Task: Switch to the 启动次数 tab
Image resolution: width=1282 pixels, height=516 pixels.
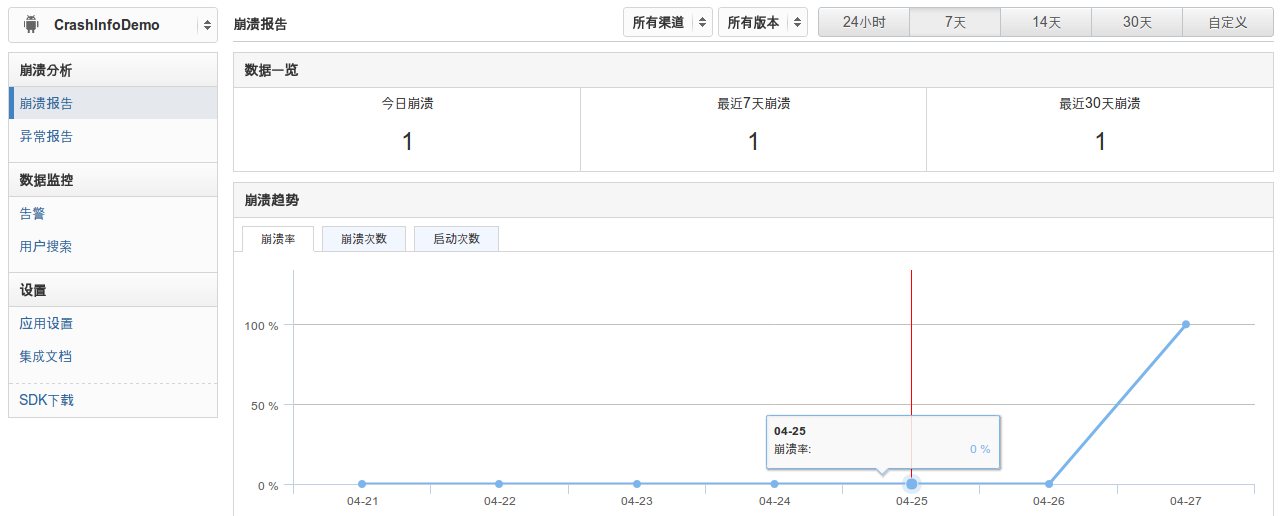Action: click(x=456, y=239)
